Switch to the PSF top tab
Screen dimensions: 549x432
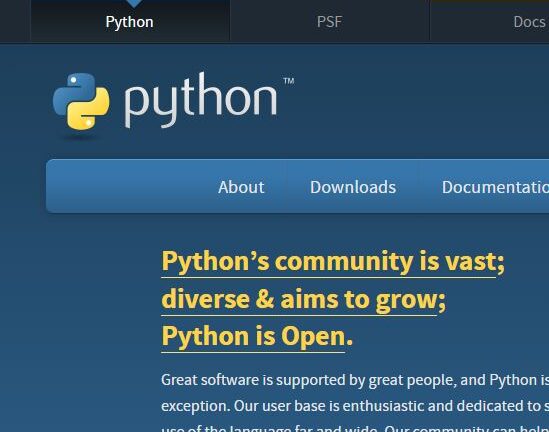tap(329, 22)
